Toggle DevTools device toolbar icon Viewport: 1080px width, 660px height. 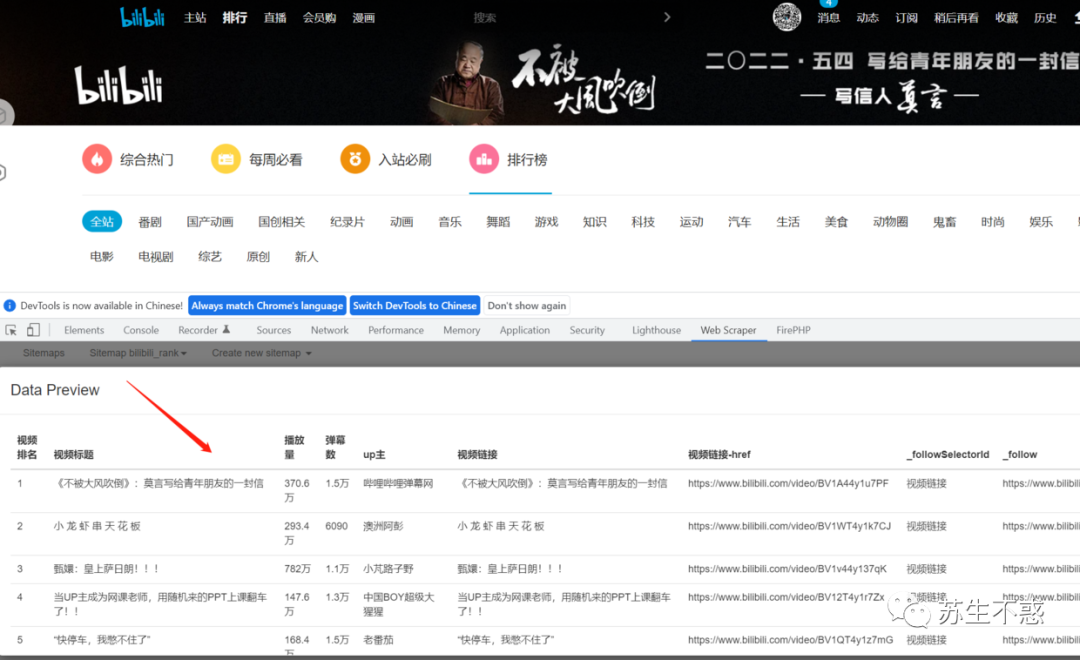point(33,330)
